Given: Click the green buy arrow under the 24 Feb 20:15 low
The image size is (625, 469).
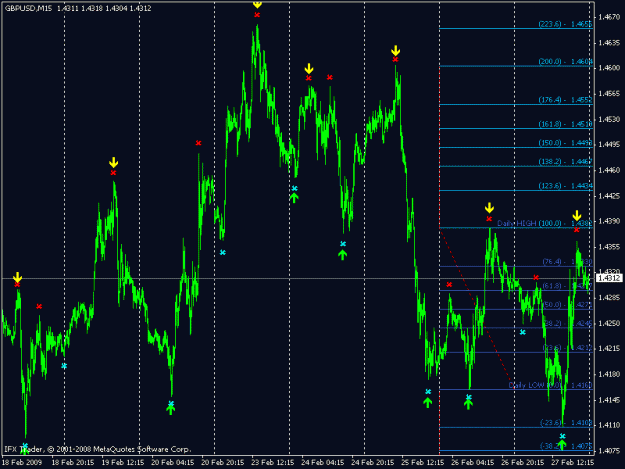Looking at the screenshot, I should [x=343, y=255].
